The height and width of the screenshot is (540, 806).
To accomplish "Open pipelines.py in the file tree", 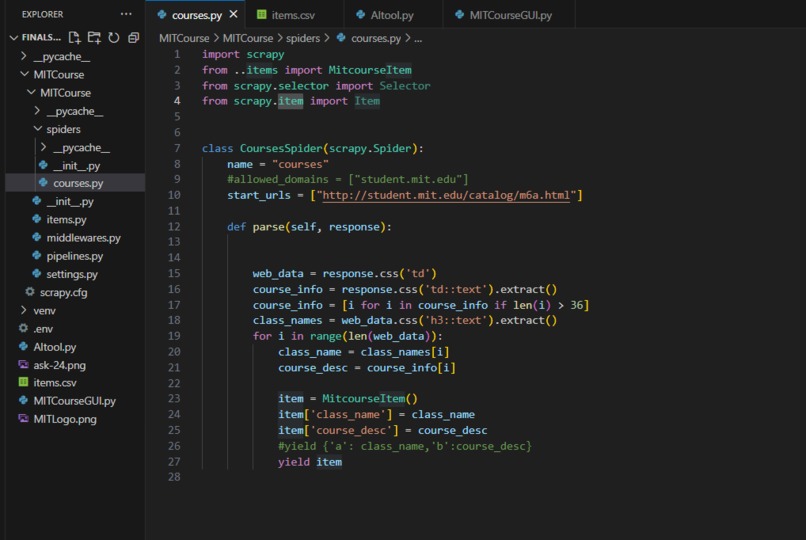I will click(x=75, y=256).
